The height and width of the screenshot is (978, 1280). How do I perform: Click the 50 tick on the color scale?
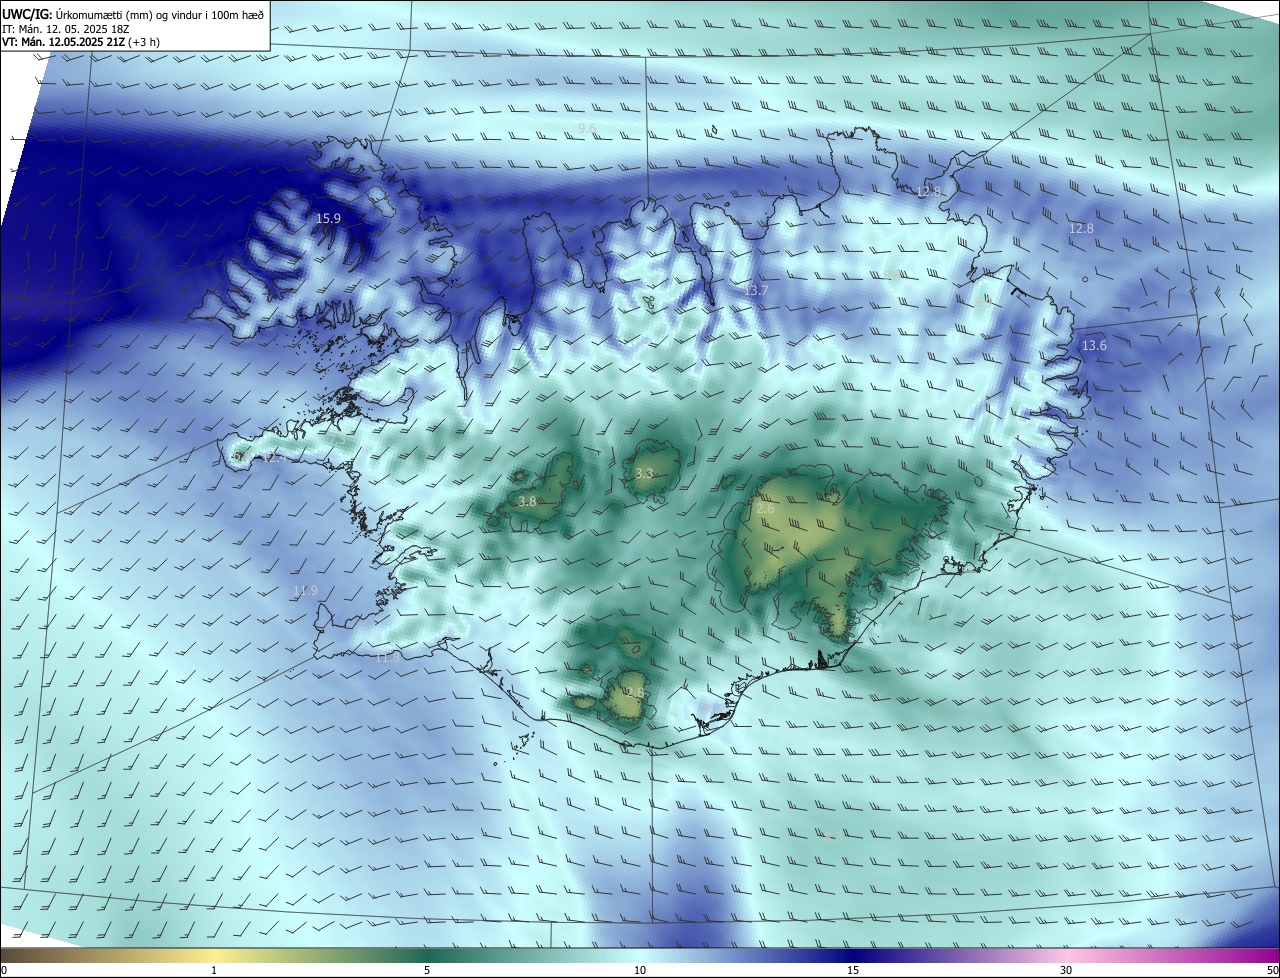(1272, 971)
